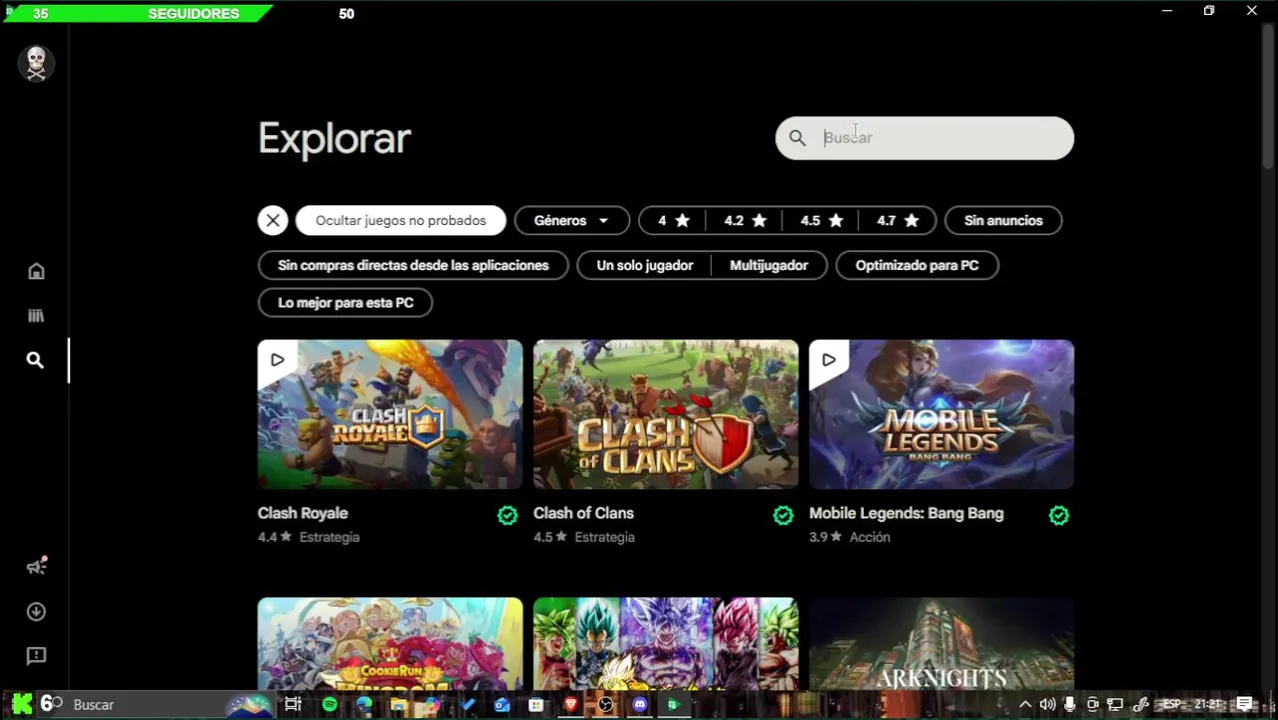This screenshot has height=720, width=1278.
Task: Open Microsoft Edge from the taskbar
Action: [364, 705]
